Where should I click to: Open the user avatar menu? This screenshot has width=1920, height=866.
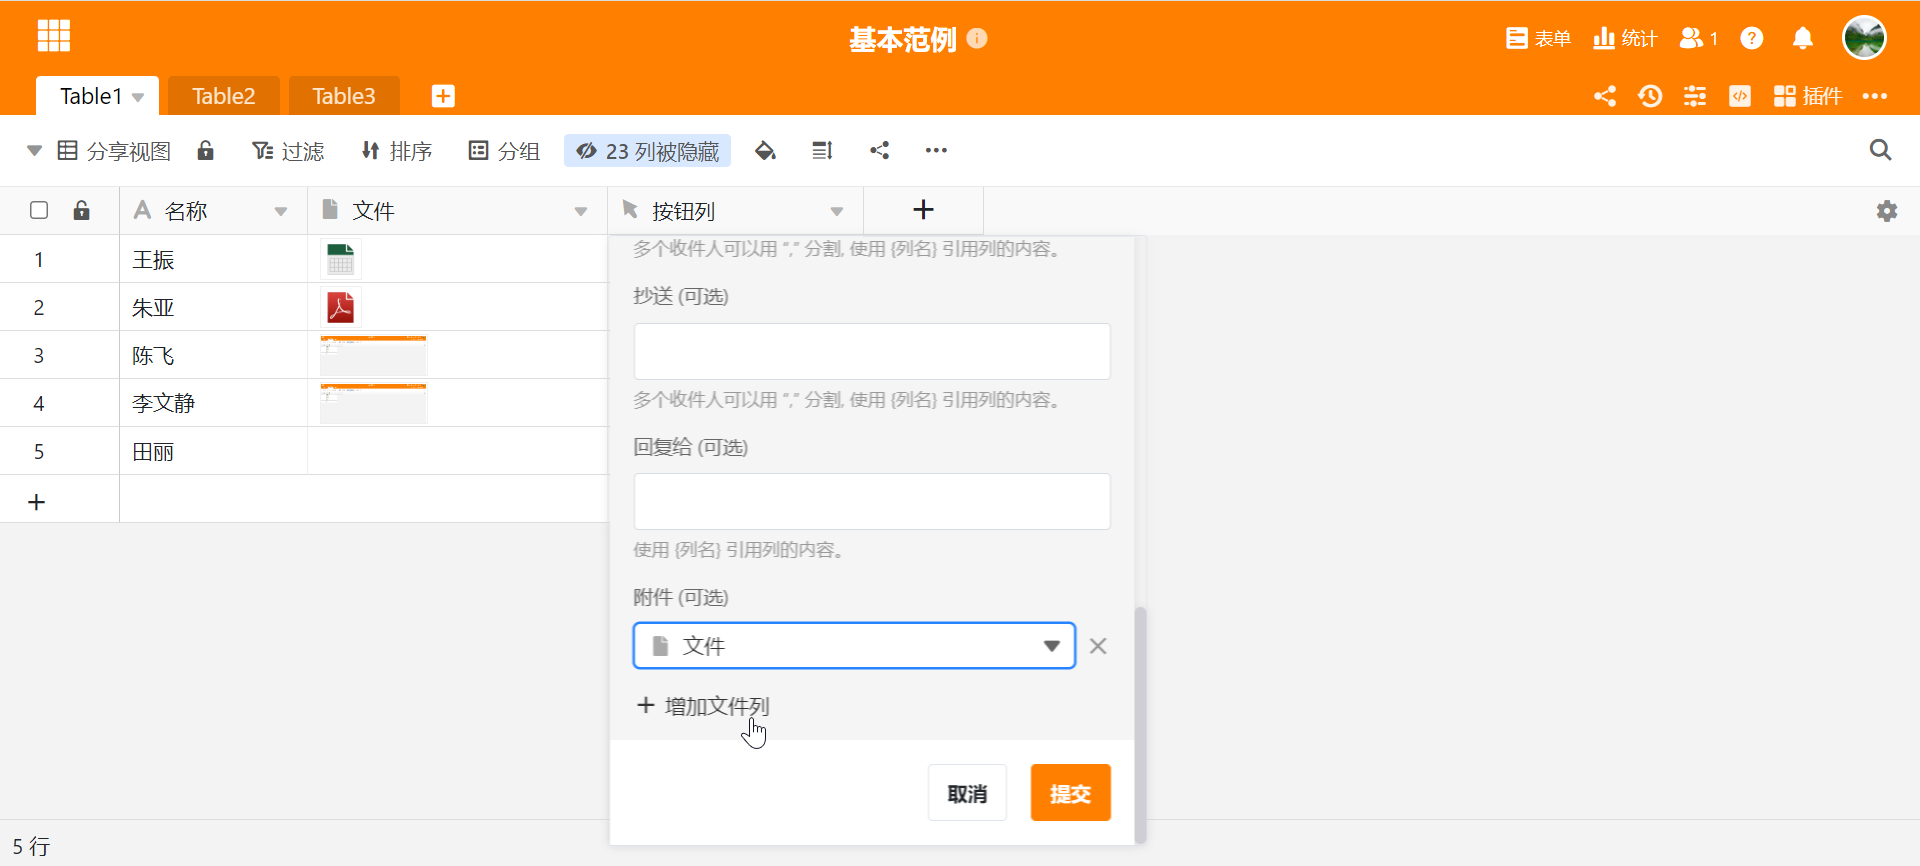(1864, 38)
